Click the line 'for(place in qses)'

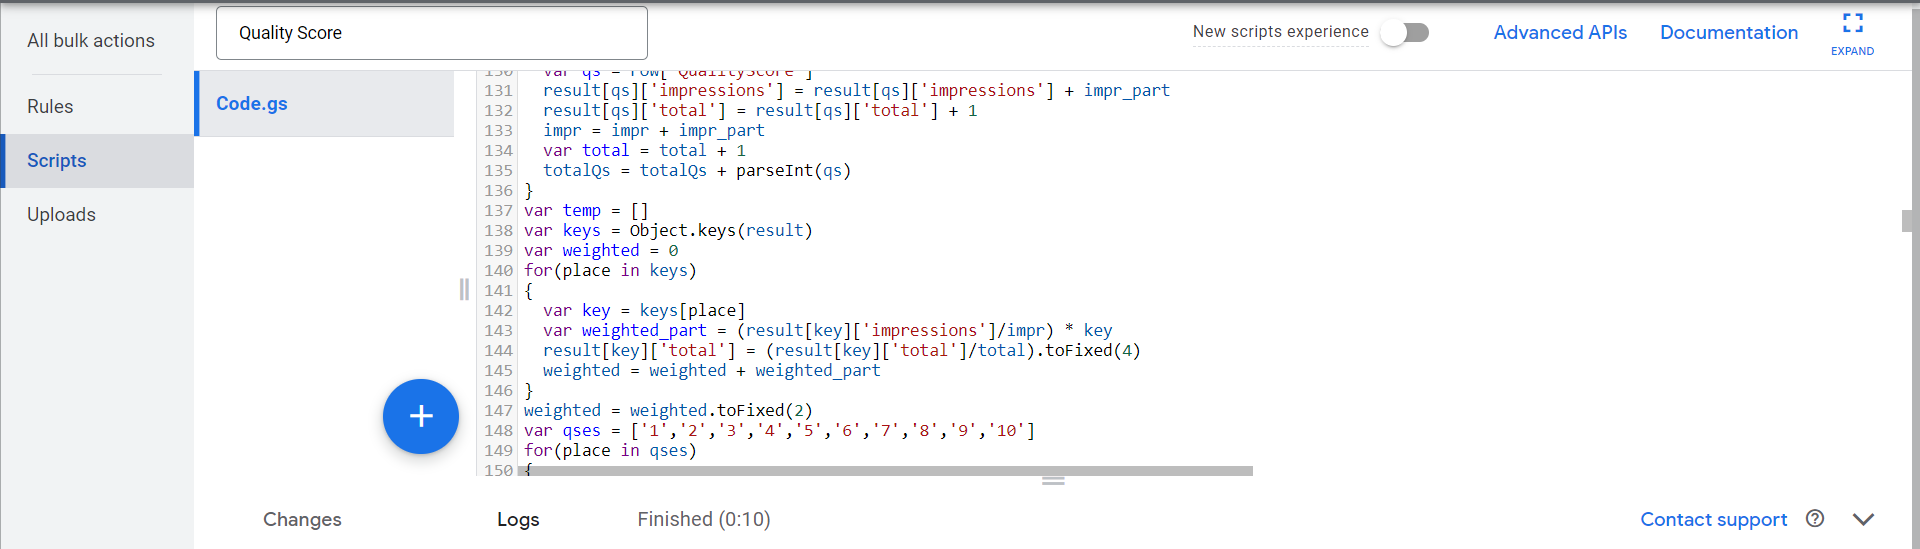(x=610, y=450)
